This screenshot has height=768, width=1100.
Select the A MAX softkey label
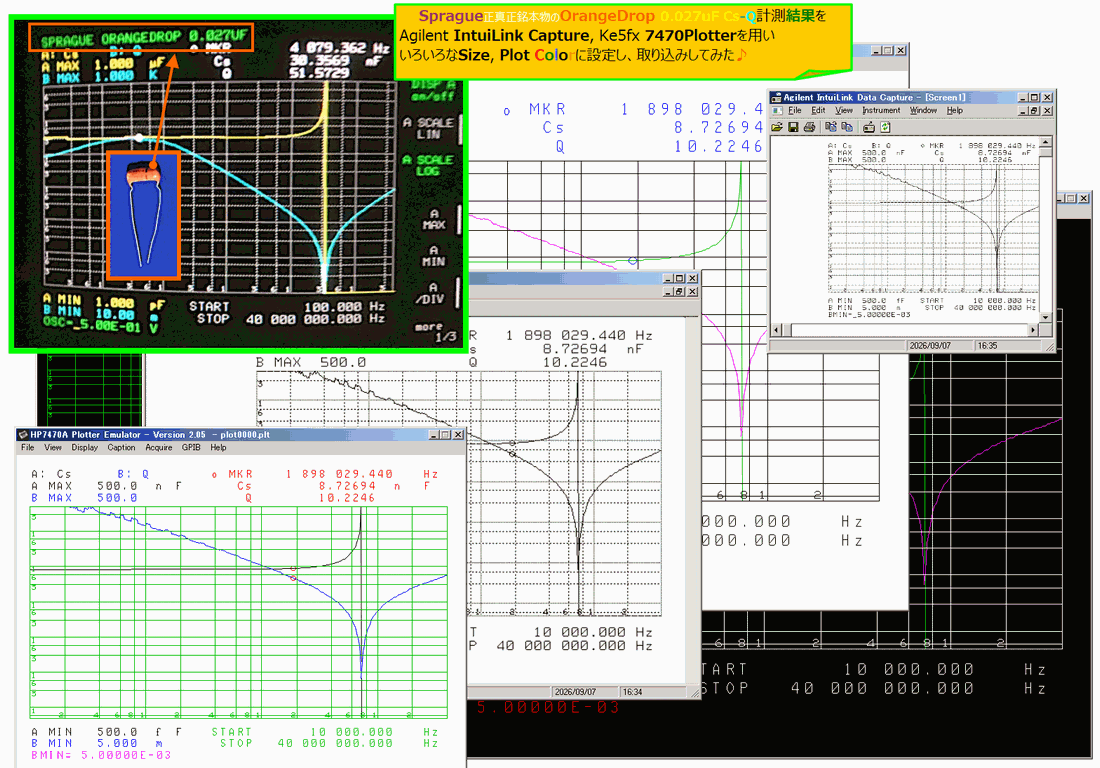434,220
